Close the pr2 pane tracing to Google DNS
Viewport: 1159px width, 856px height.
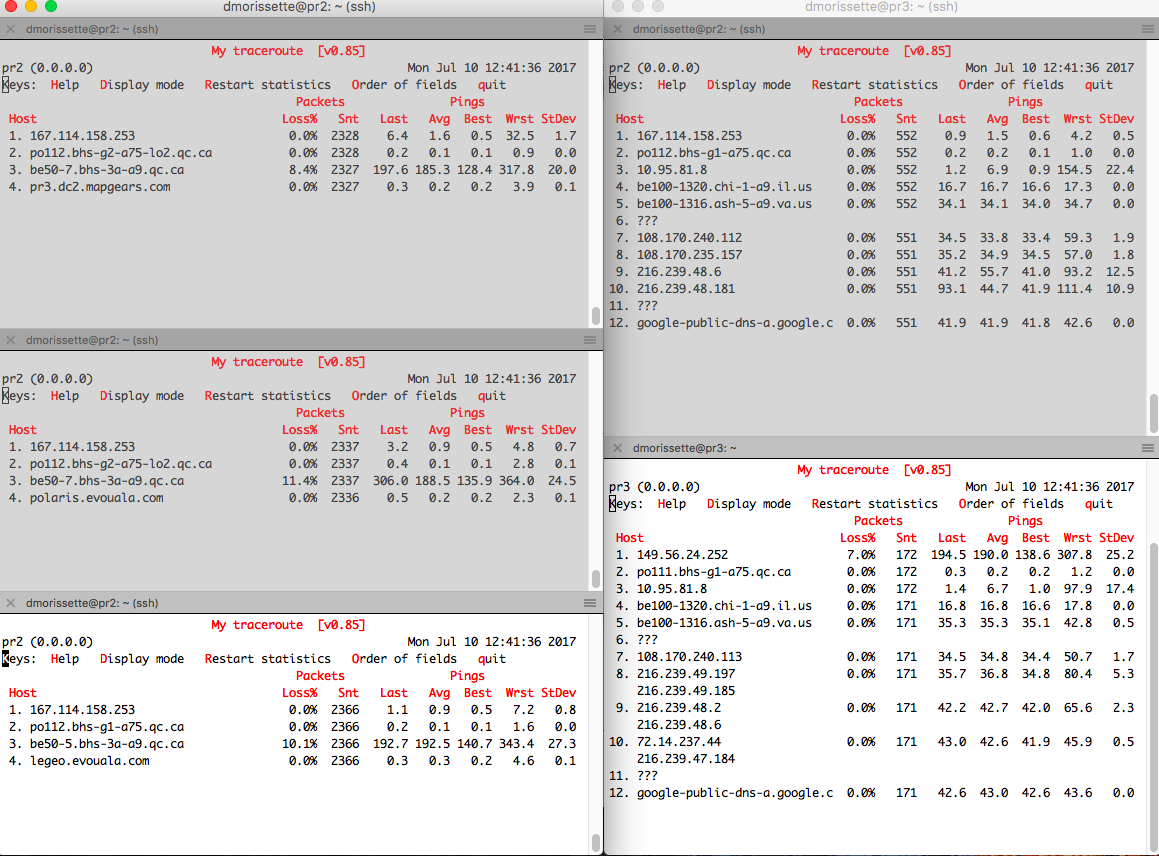617,30
